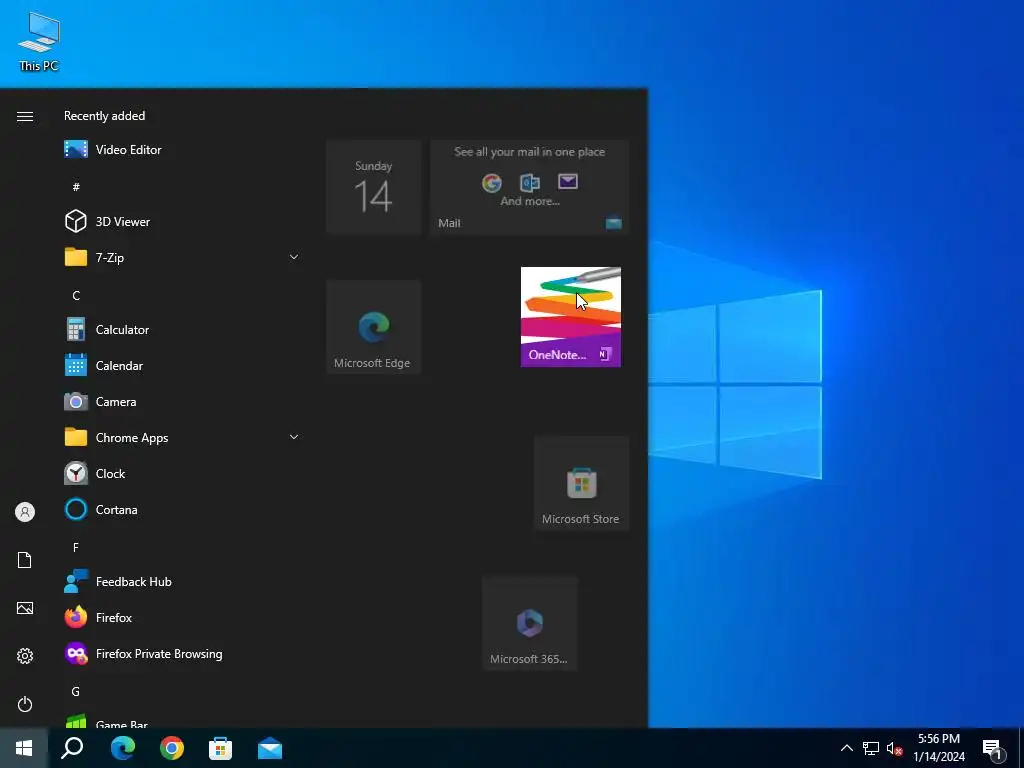Viewport: 1024px width, 768px height.
Task: Open Game Bar app entry
Action: [182, 720]
